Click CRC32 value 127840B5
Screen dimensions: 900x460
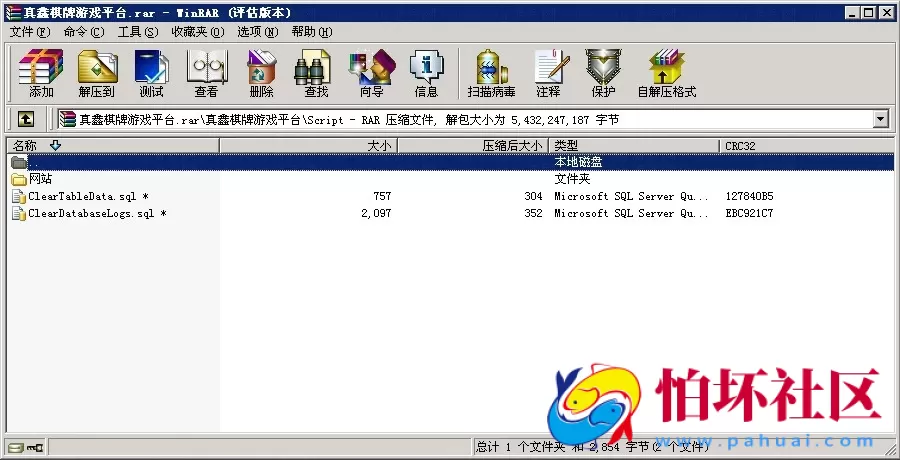click(x=749, y=196)
